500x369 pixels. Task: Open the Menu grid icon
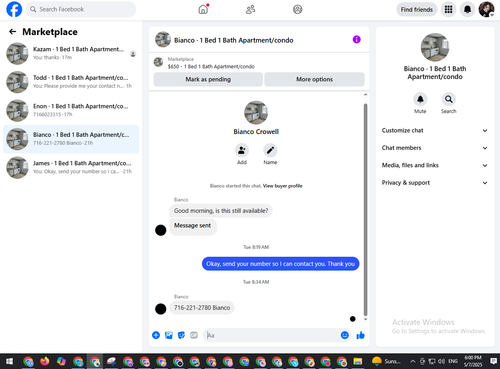(449, 9)
